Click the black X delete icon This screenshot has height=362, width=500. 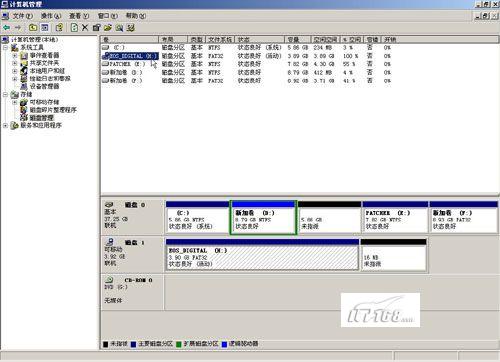85,28
